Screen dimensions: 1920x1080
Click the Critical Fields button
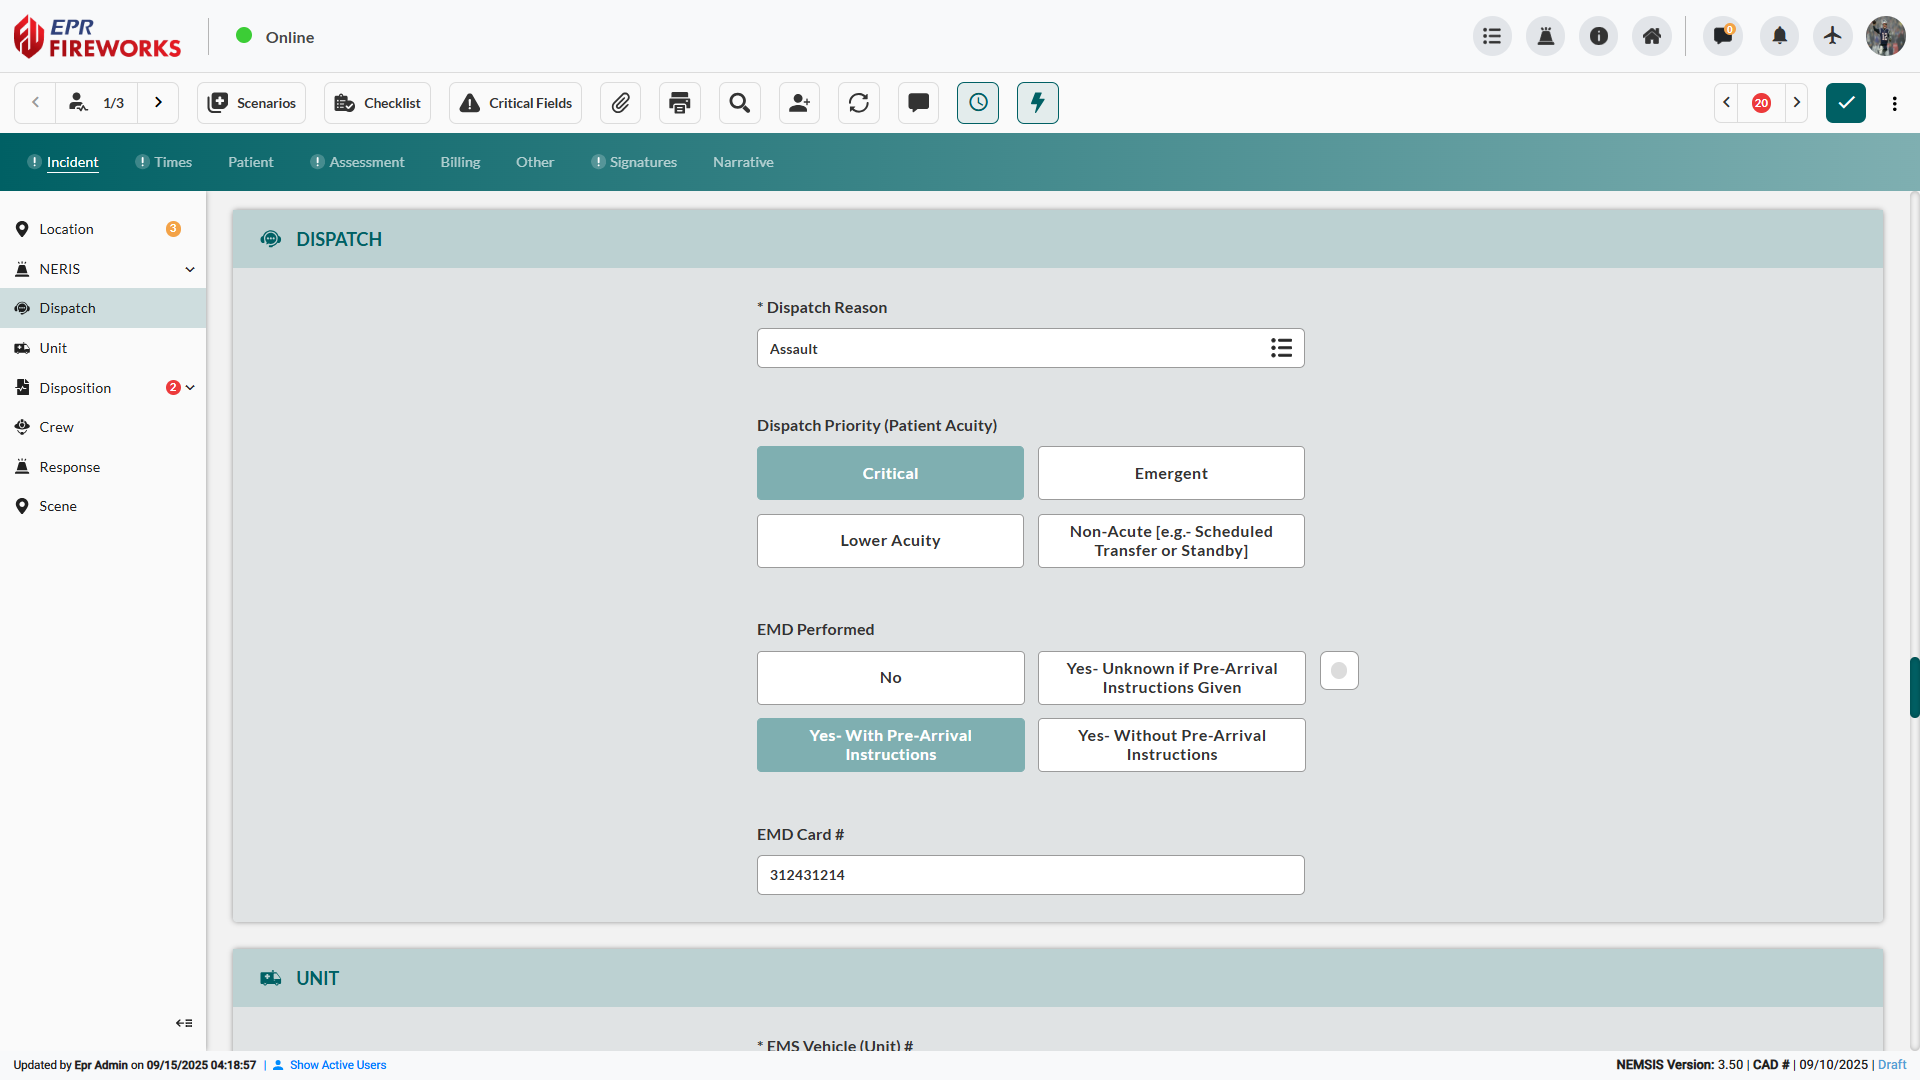tap(515, 103)
